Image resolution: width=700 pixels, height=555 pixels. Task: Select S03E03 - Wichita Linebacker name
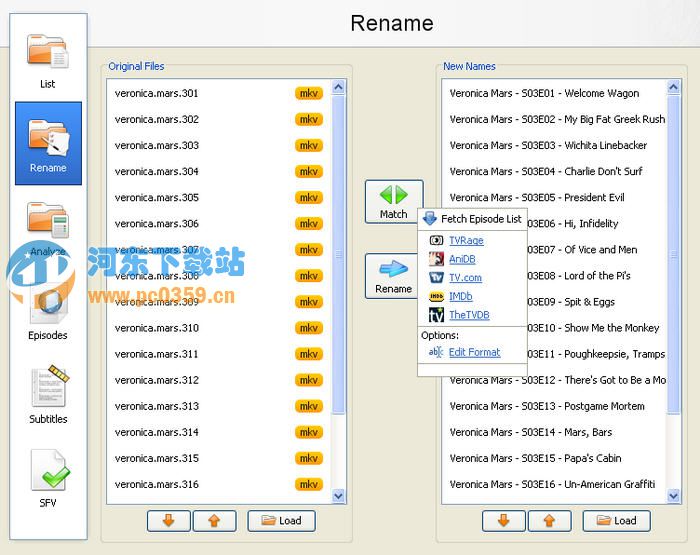click(x=554, y=146)
